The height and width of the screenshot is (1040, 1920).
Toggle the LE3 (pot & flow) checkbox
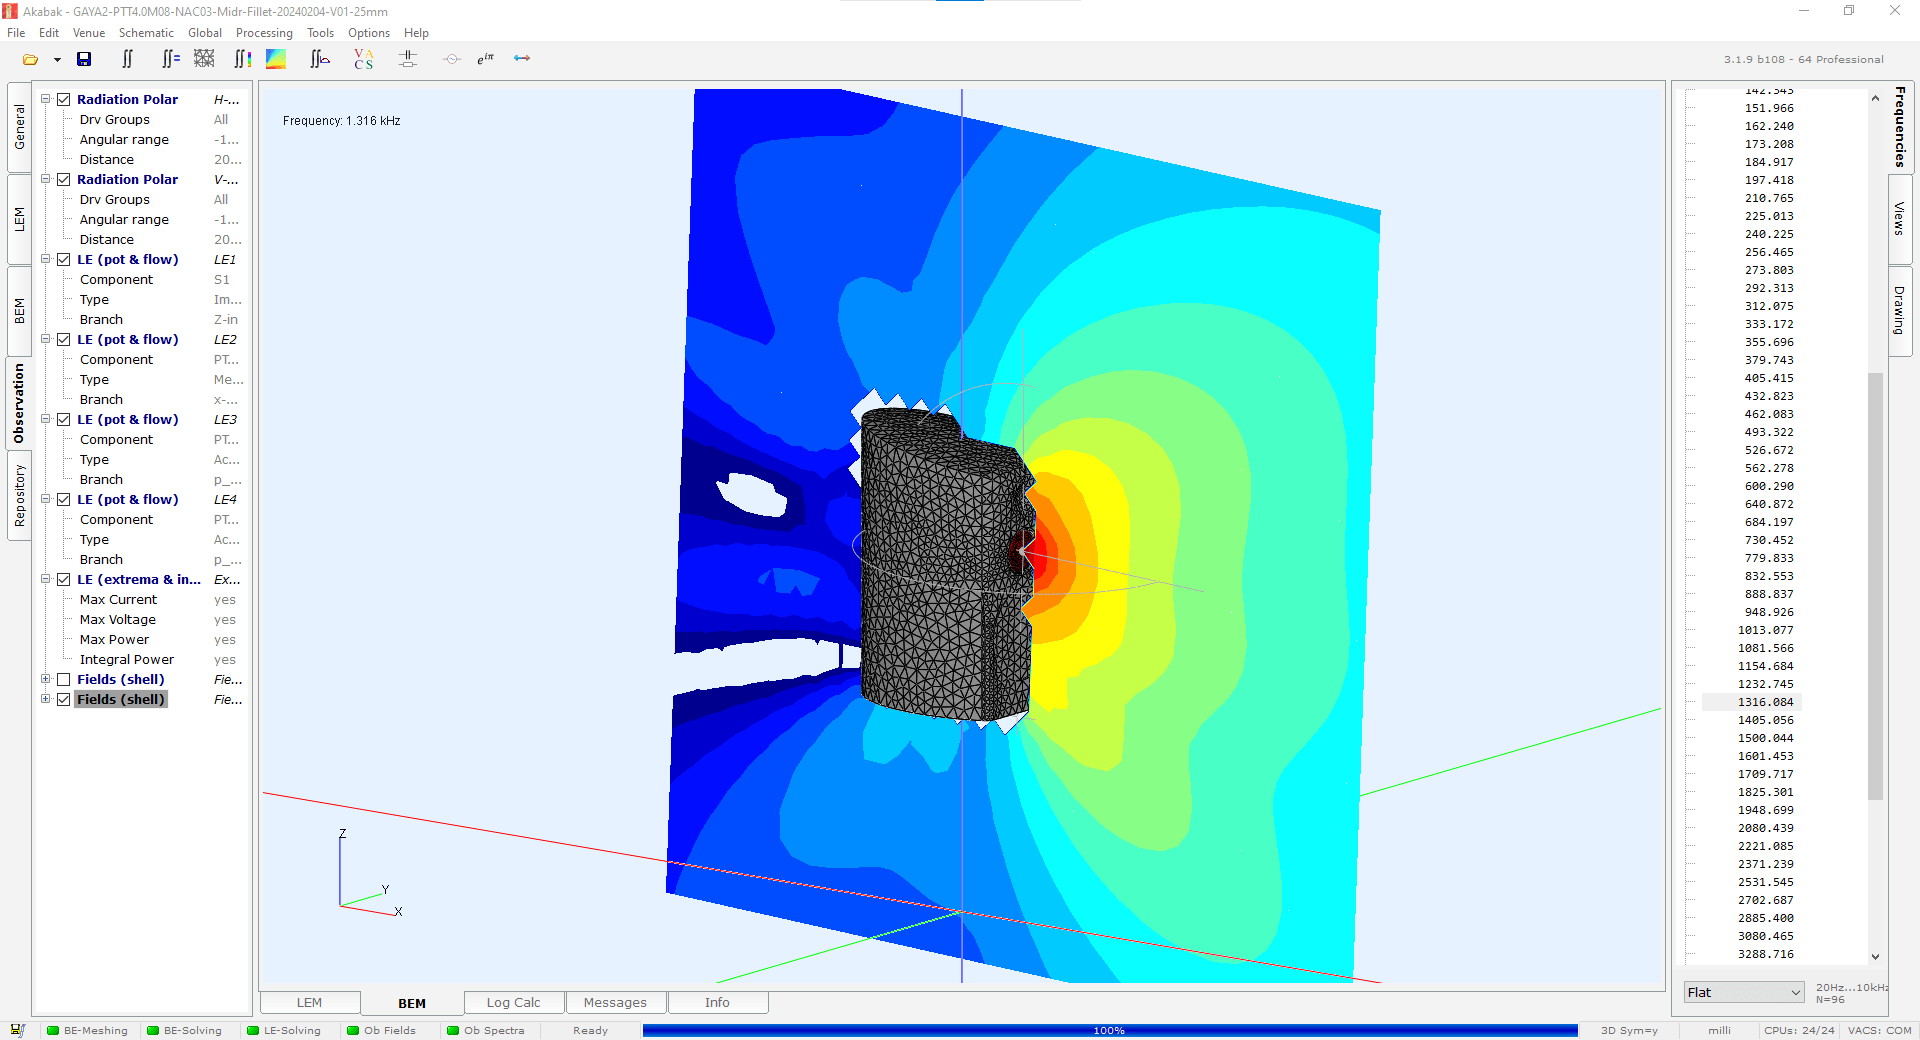64,419
